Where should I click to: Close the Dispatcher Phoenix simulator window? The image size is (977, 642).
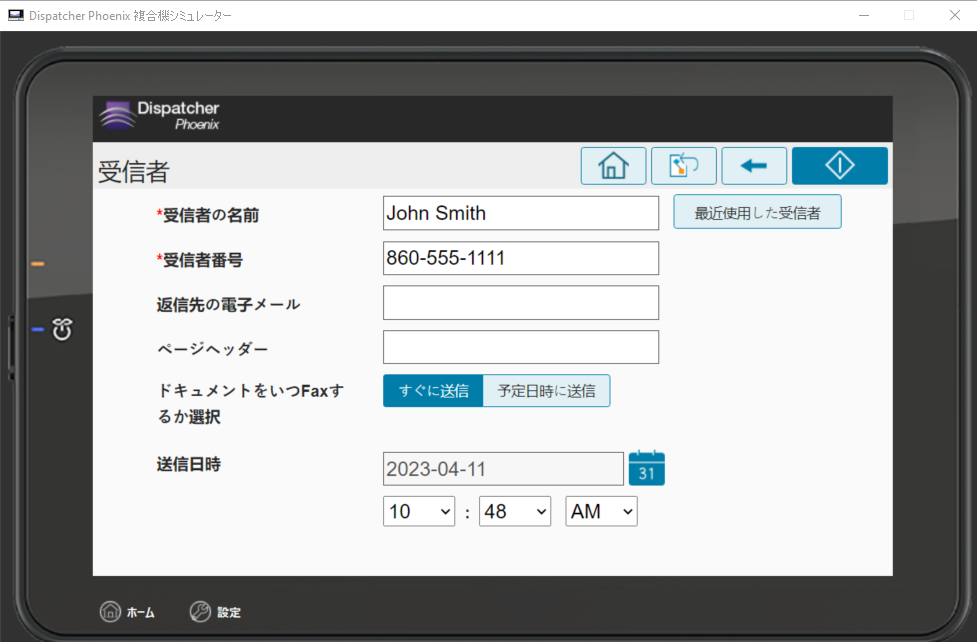tap(955, 15)
